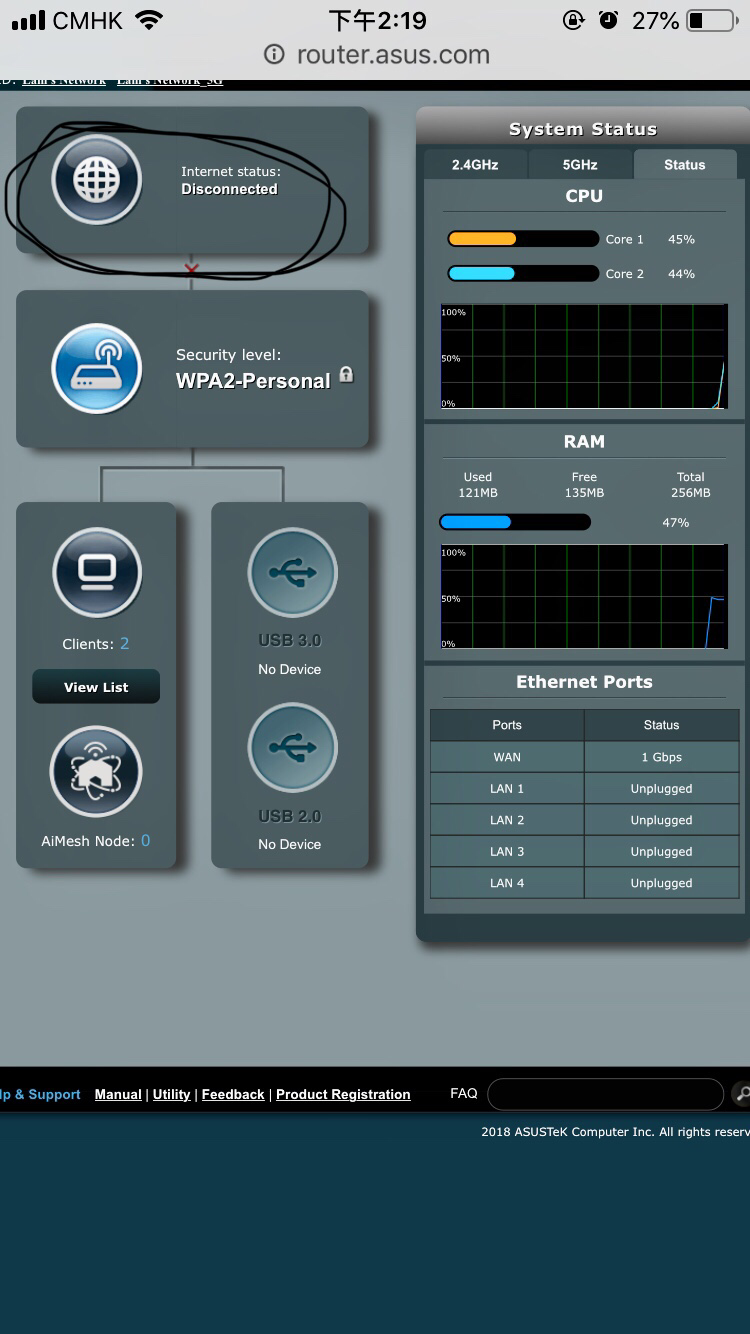Viewport: 750px width, 1334px height.
Task: Open the Internet status globe icon
Action: click(97, 181)
